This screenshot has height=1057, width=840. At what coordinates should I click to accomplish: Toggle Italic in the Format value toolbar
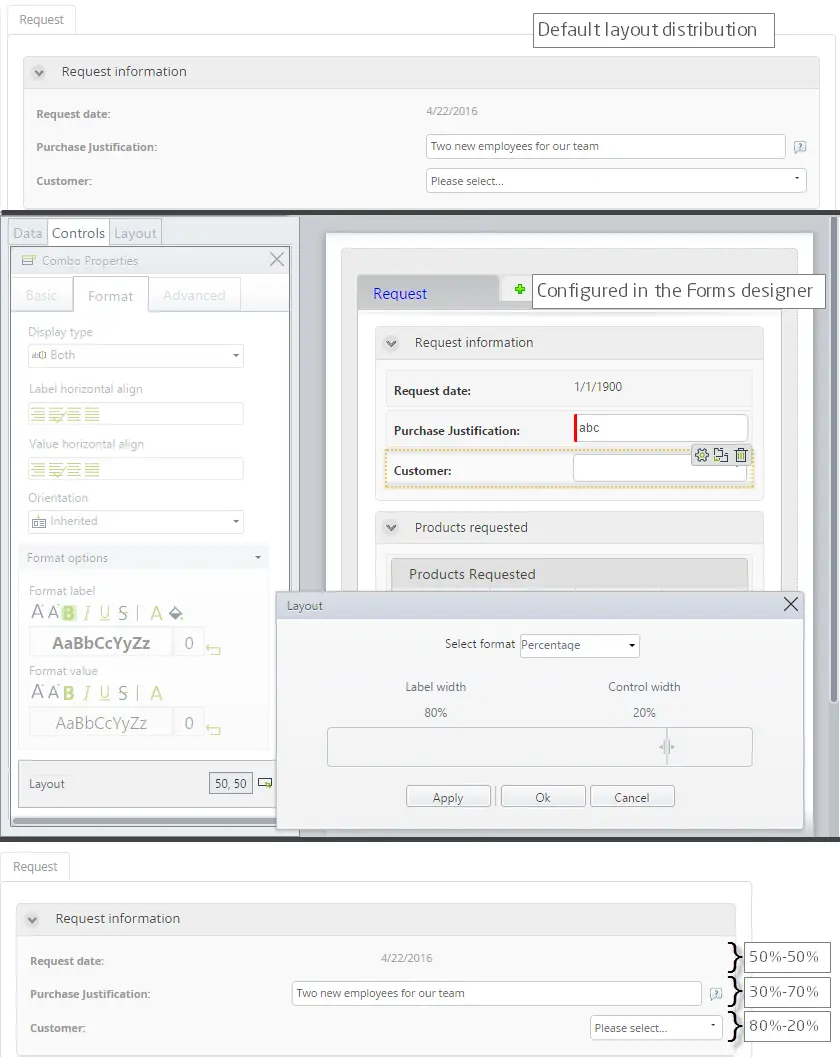point(86,692)
